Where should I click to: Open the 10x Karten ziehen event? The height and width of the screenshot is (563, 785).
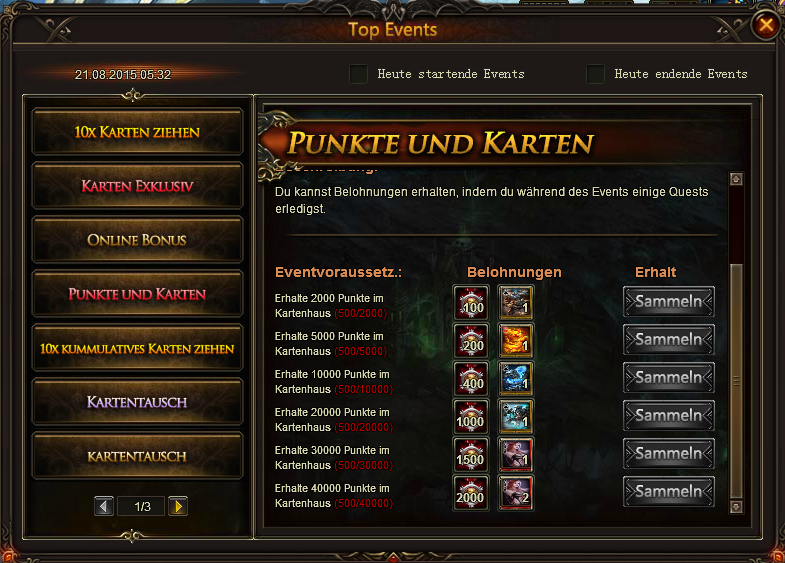137,132
